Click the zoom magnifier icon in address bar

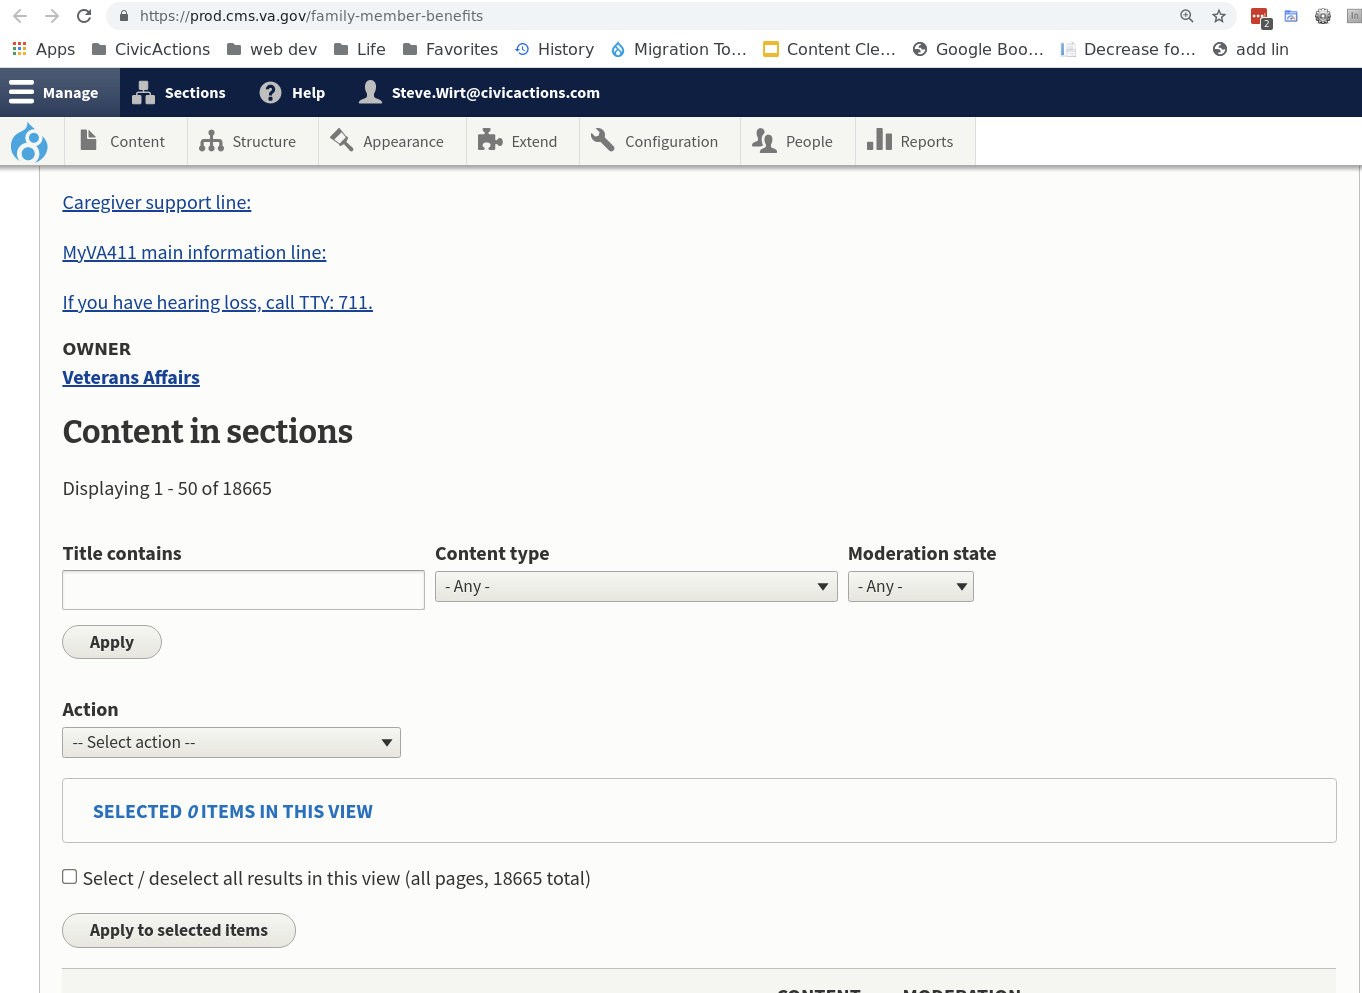1186,16
